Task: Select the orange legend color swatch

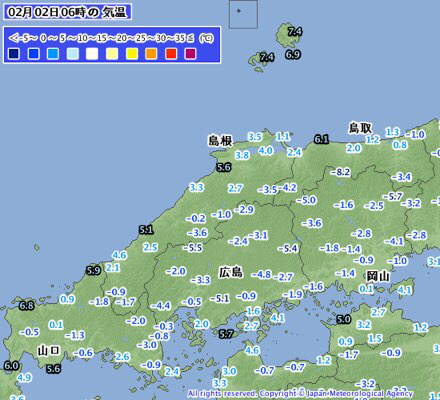Action: point(151,54)
